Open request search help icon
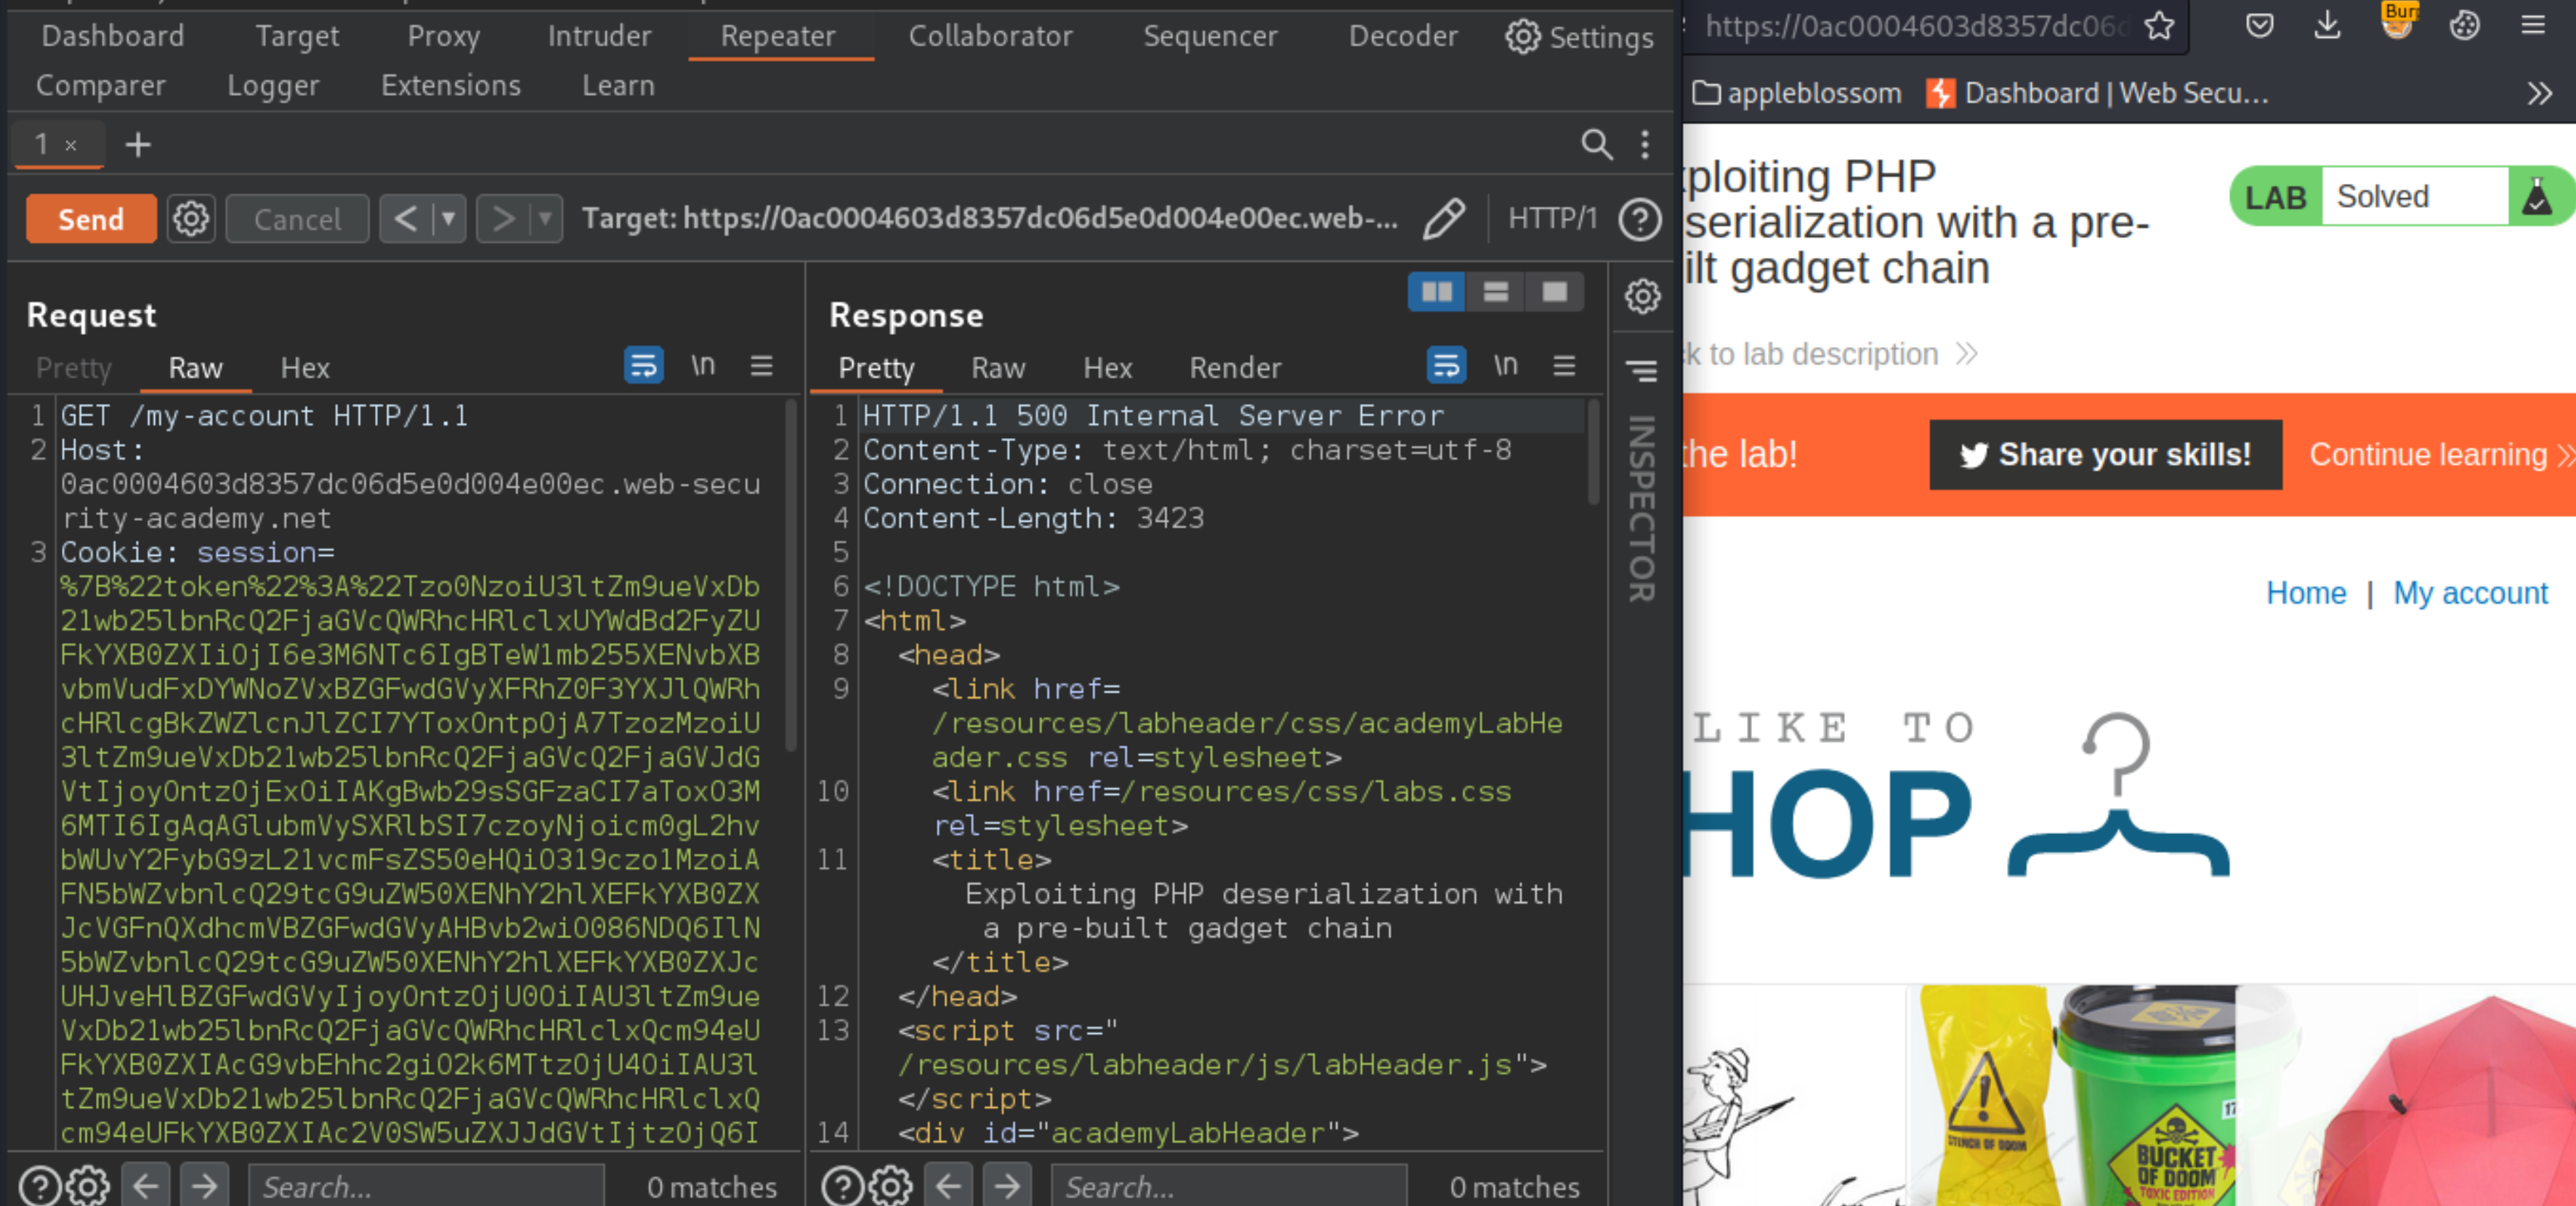Viewport: 2576px width, 1206px height. (x=39, y=1186)
